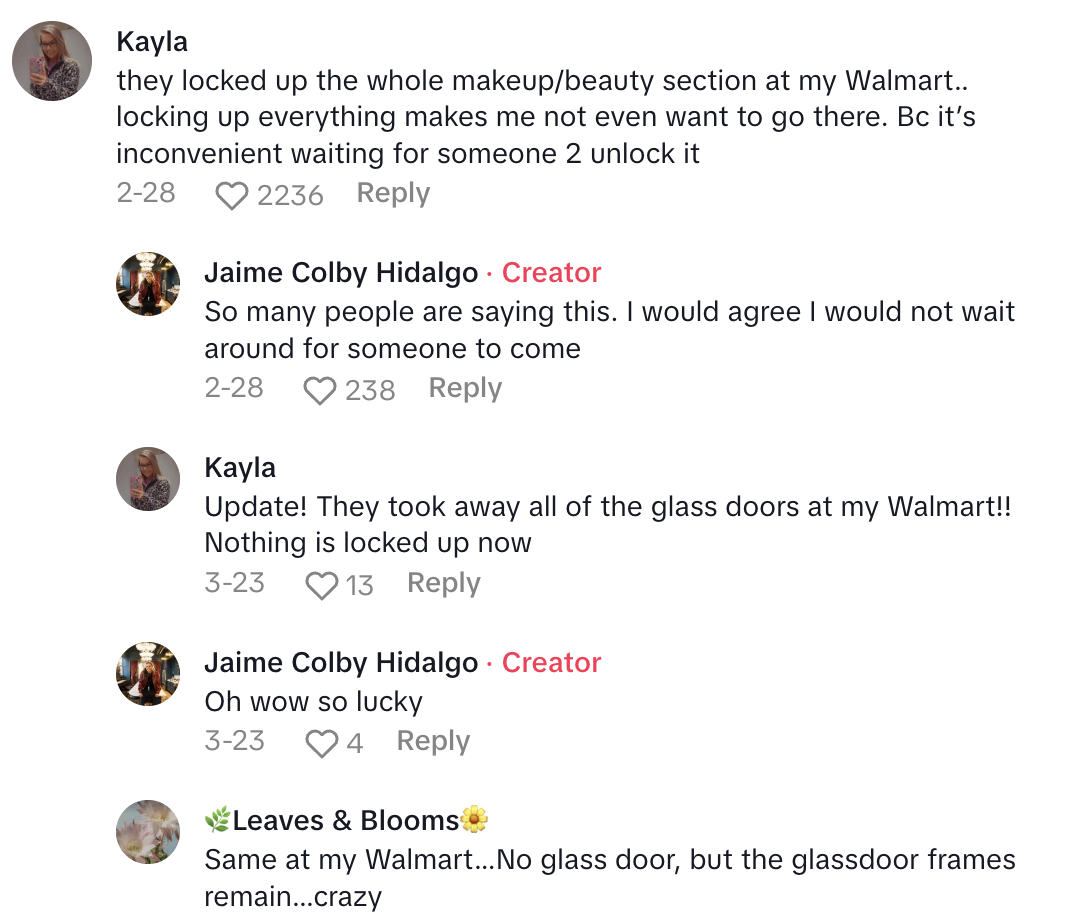Screen dimensions: 1076x920
Task: Click Jaime Colby Hidalgo's name on first reply
Action: pyautogui.click(x=341, y=273)
